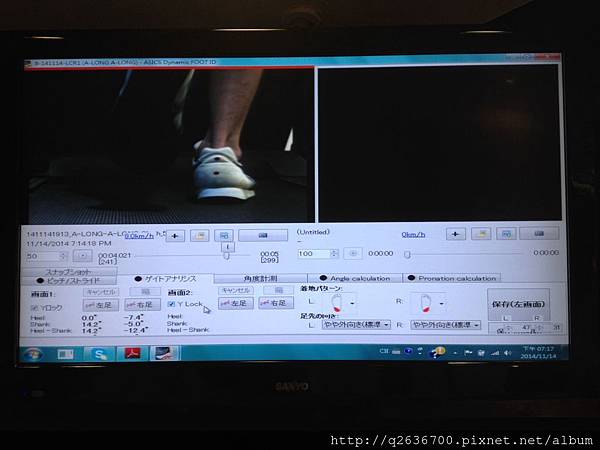
Task: Click the action center flag icon in system tray
Action: (x=468, y=352)
